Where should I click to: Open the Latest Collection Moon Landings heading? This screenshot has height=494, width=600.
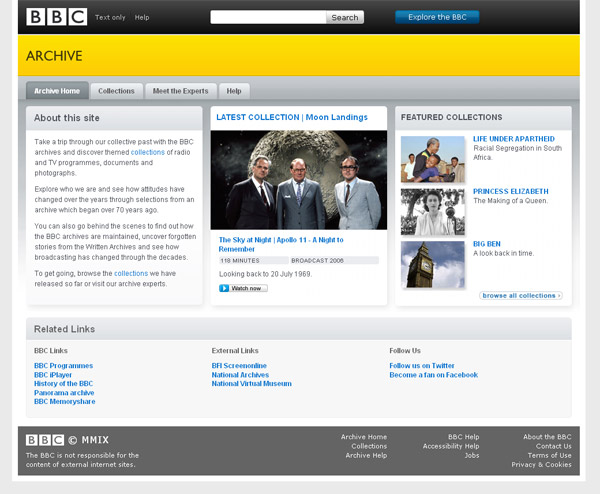click(292, 117)
